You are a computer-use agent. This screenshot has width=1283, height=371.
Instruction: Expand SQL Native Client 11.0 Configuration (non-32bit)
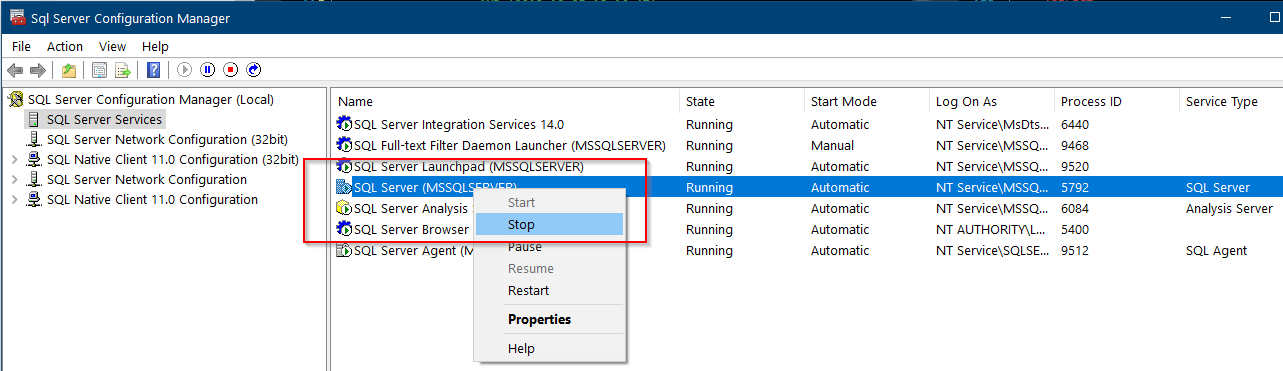(13, 199)
